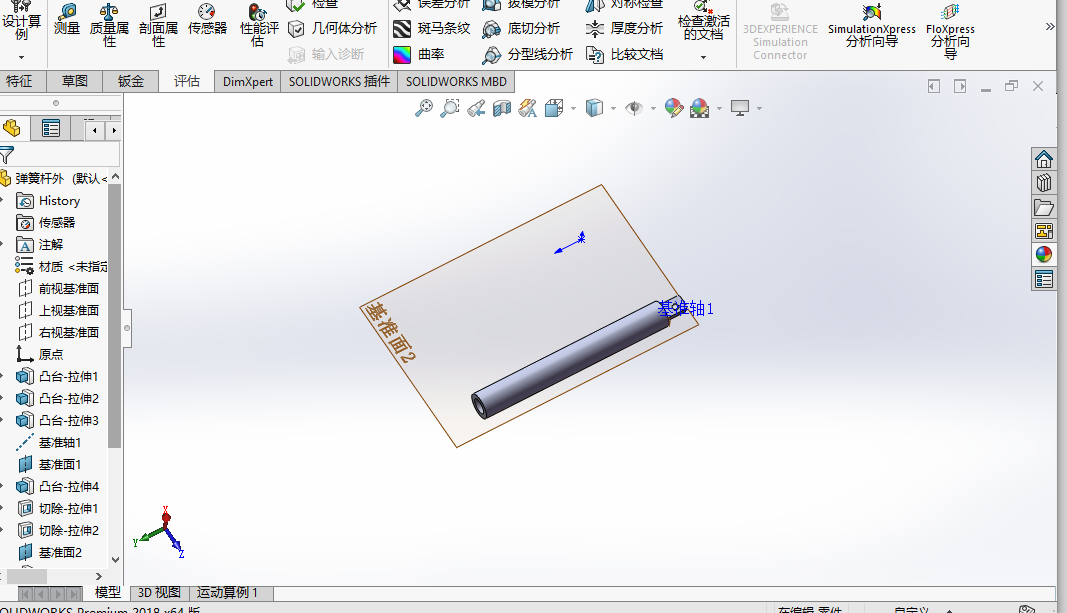Open View Orientation dropdown arrow
This screenshot has width=1067, height=613.
573,108
